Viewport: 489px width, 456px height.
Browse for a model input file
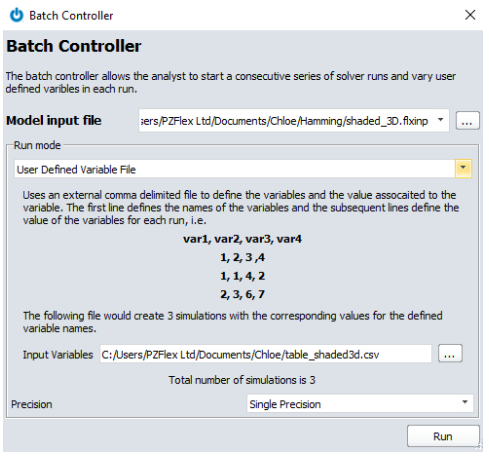click(467, 120)
